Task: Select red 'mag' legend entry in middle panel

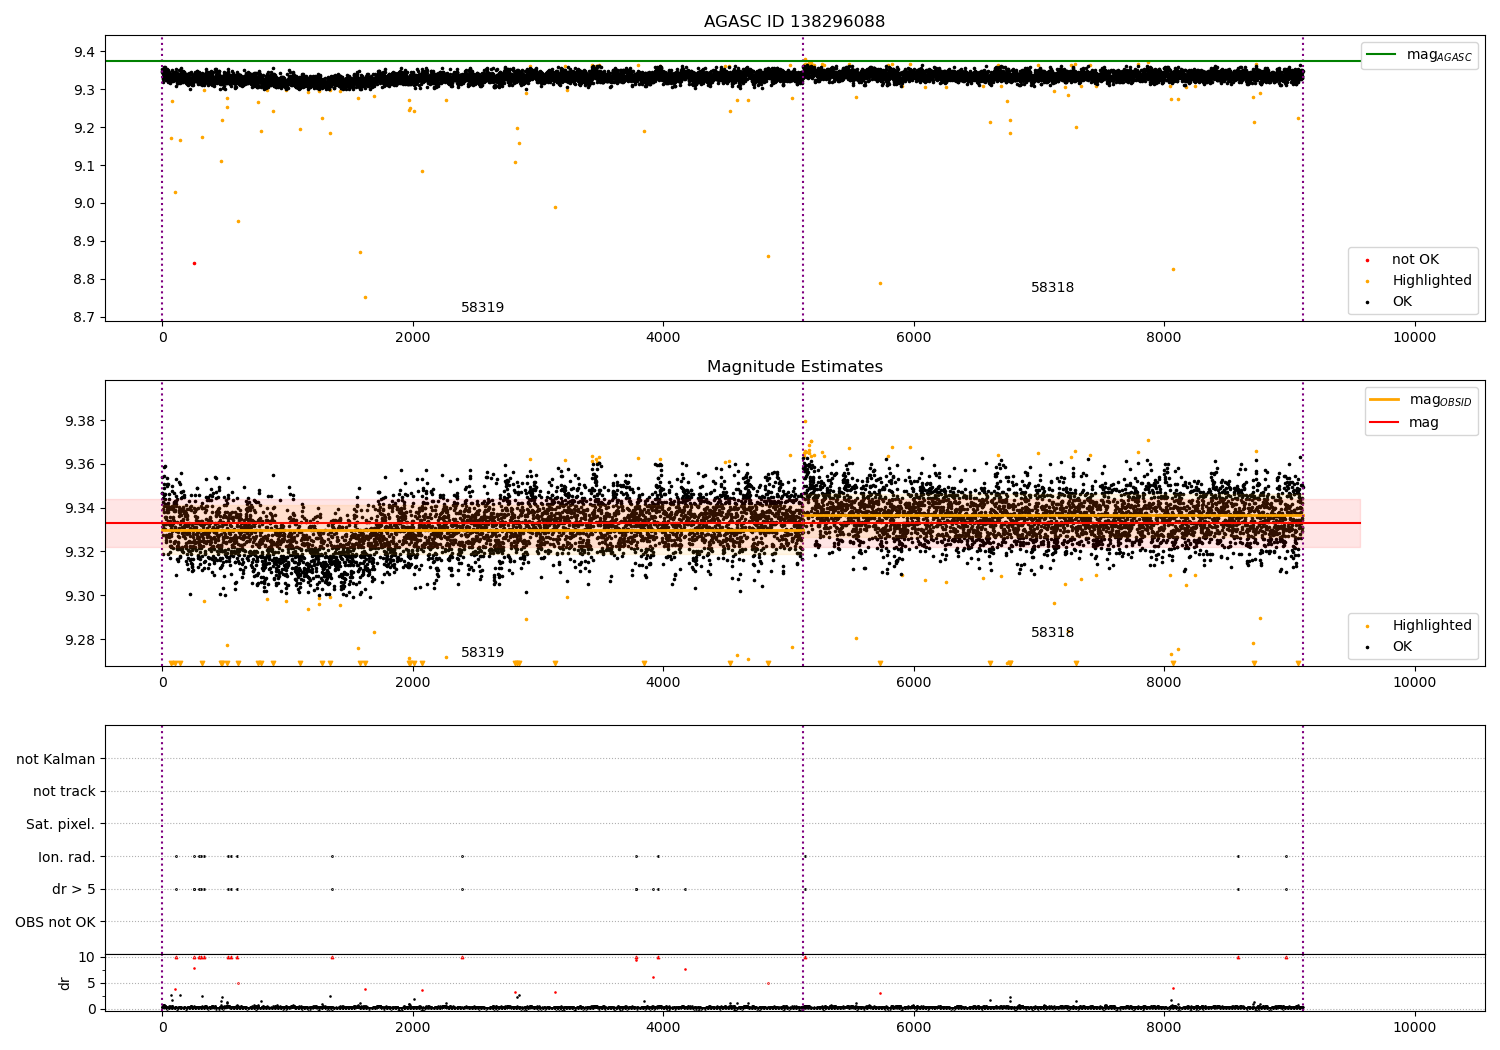Action: [x=1424, y=423]
